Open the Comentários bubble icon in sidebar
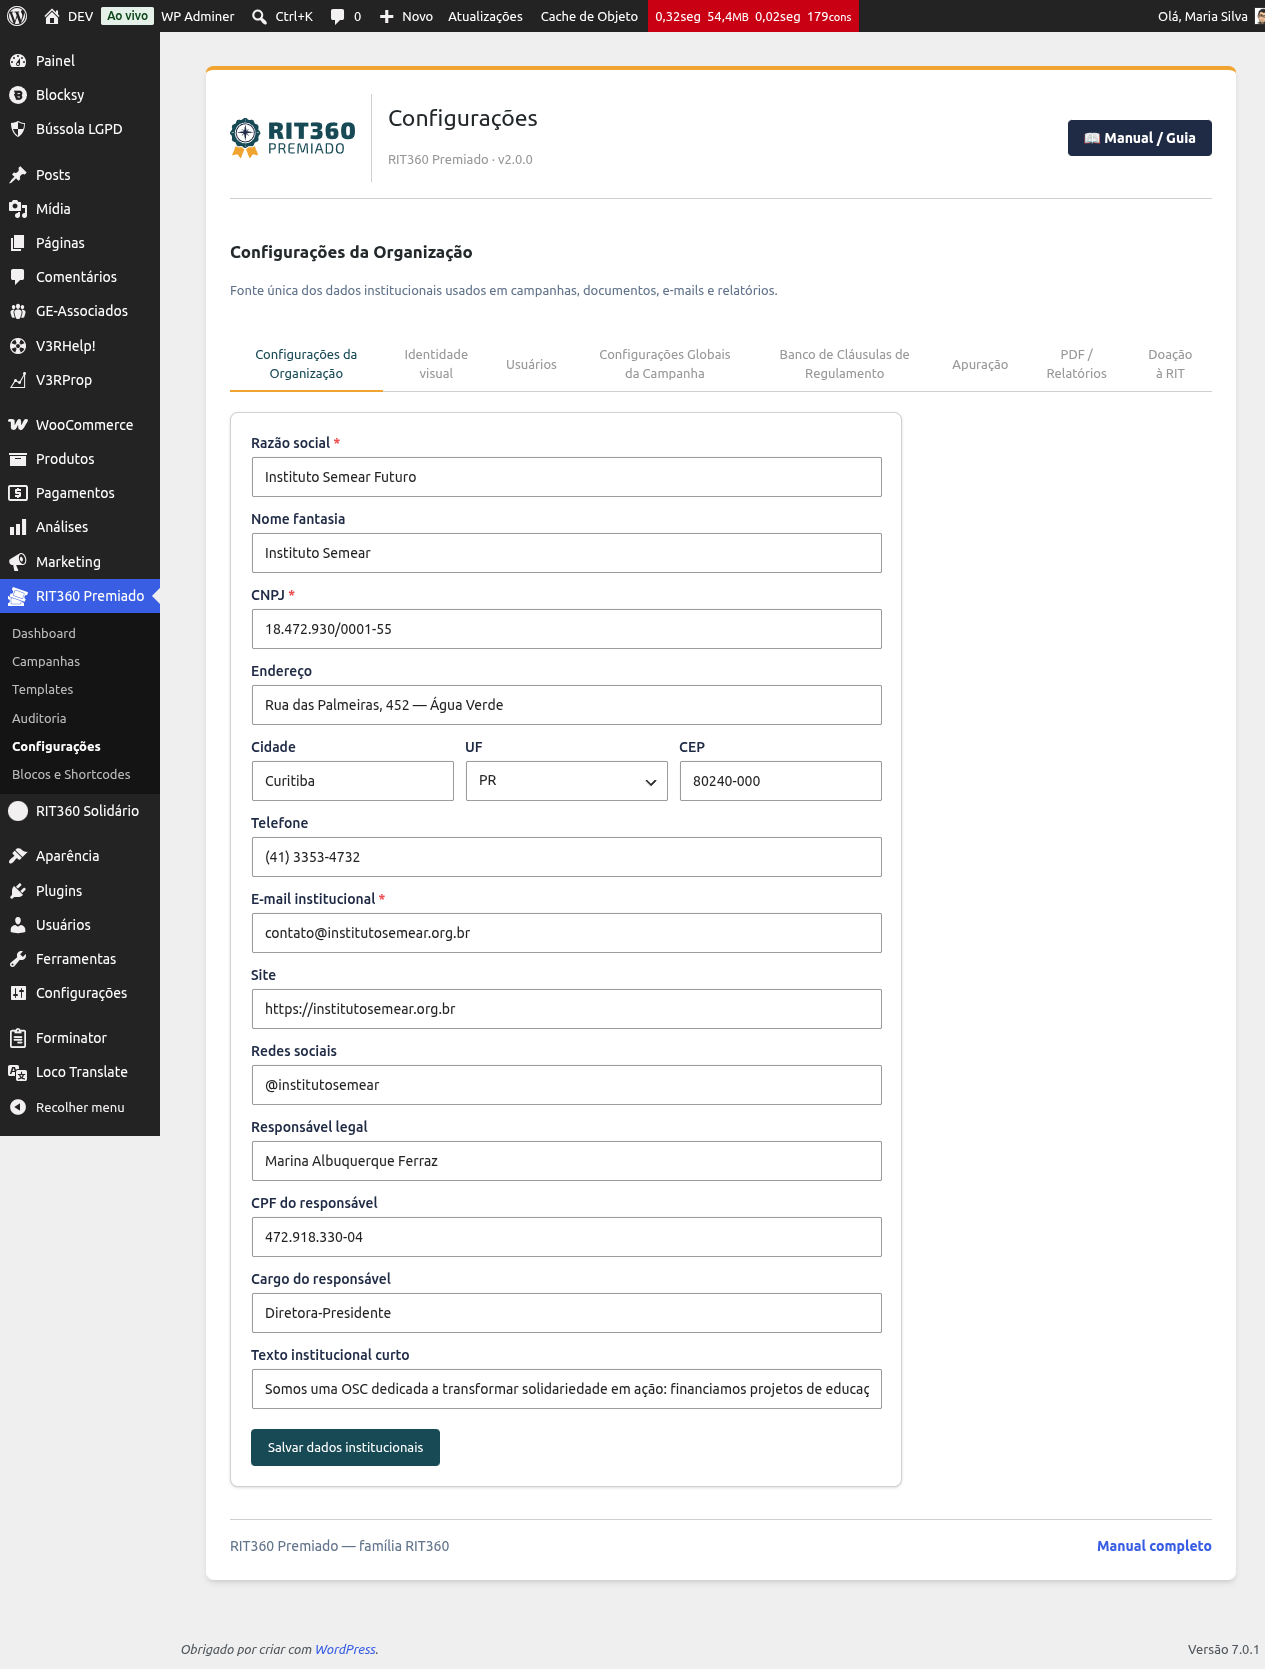Image resolution: width=1265 pixels, height=1669 pixels. [x=18, y=277]
